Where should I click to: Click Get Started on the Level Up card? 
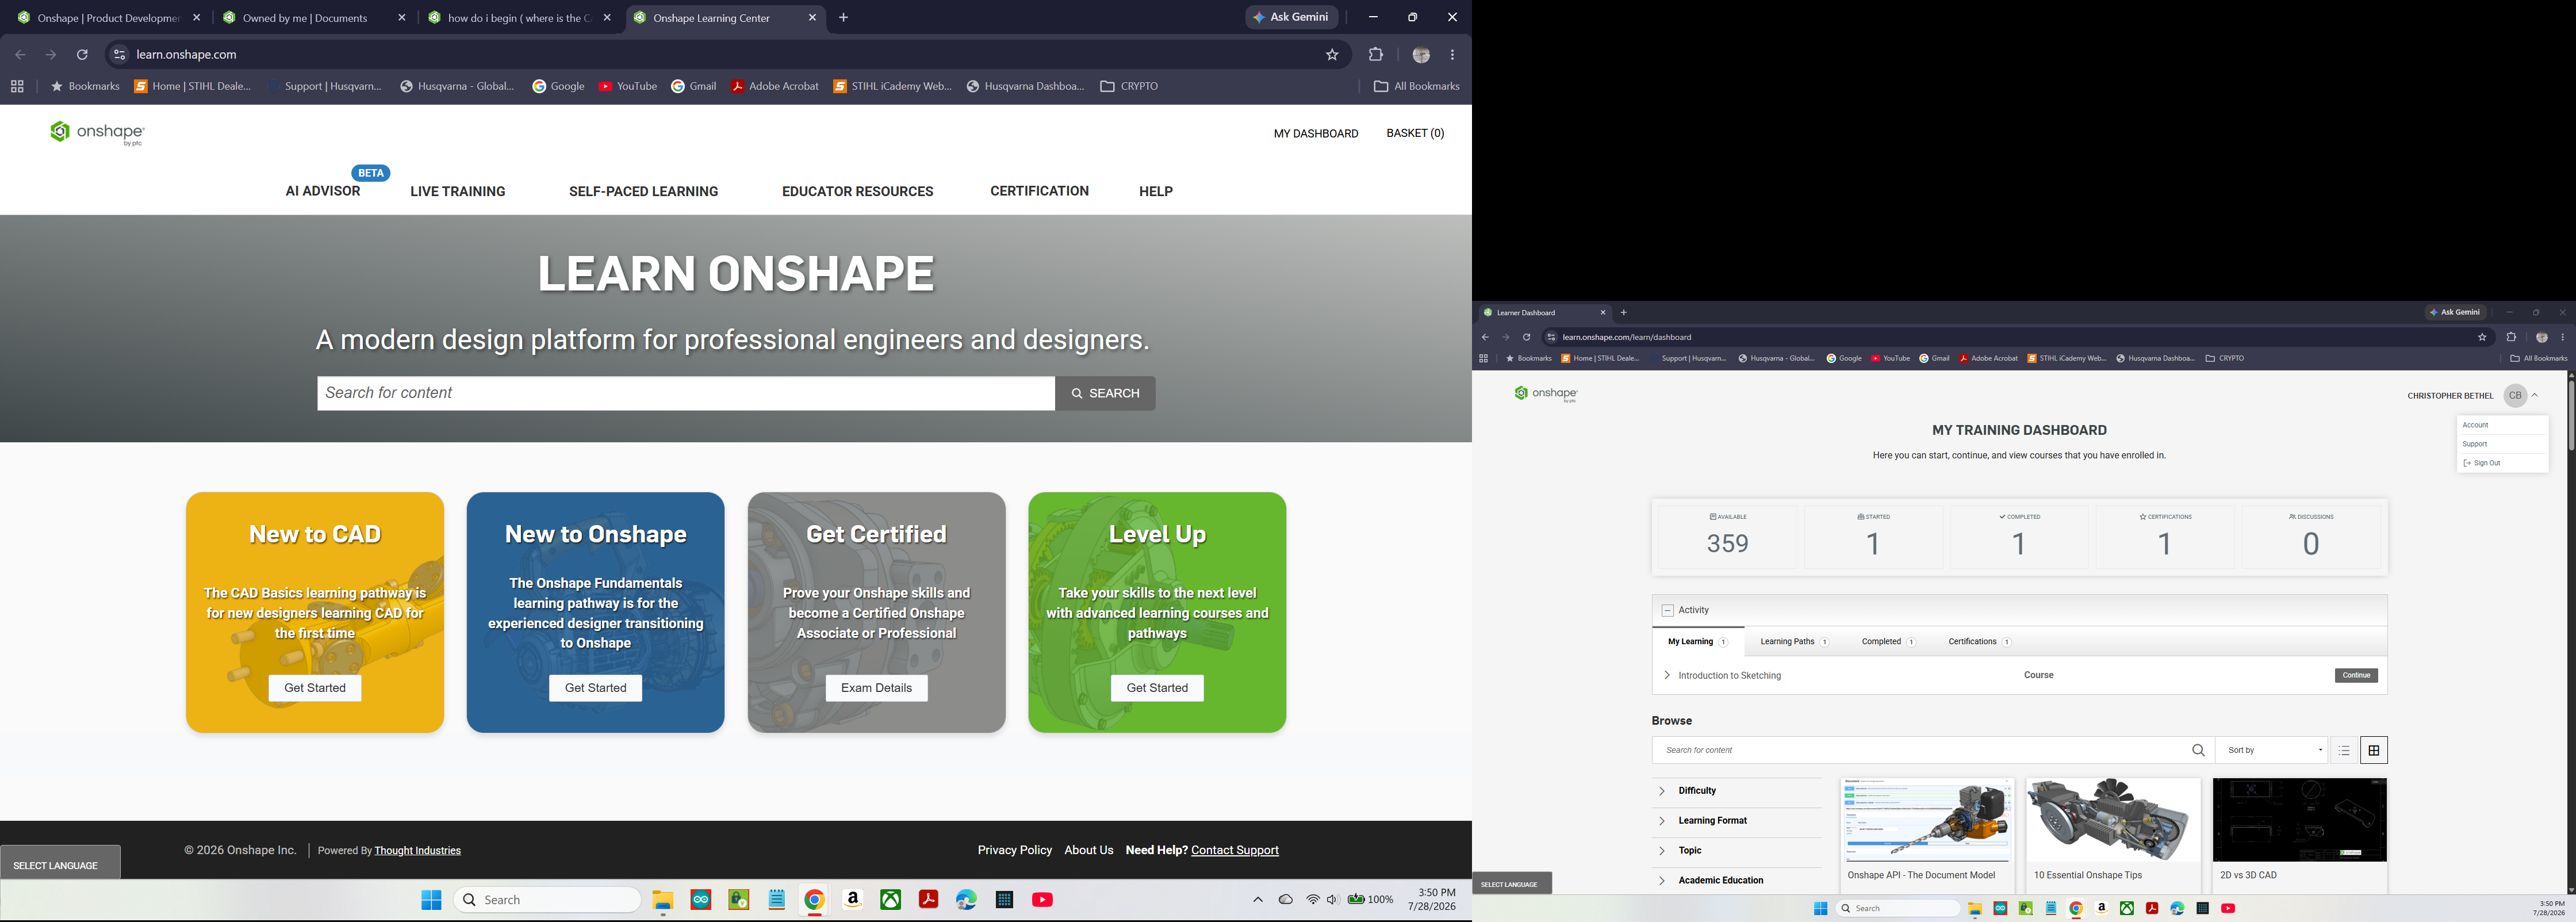click(x=1157, y=688)
